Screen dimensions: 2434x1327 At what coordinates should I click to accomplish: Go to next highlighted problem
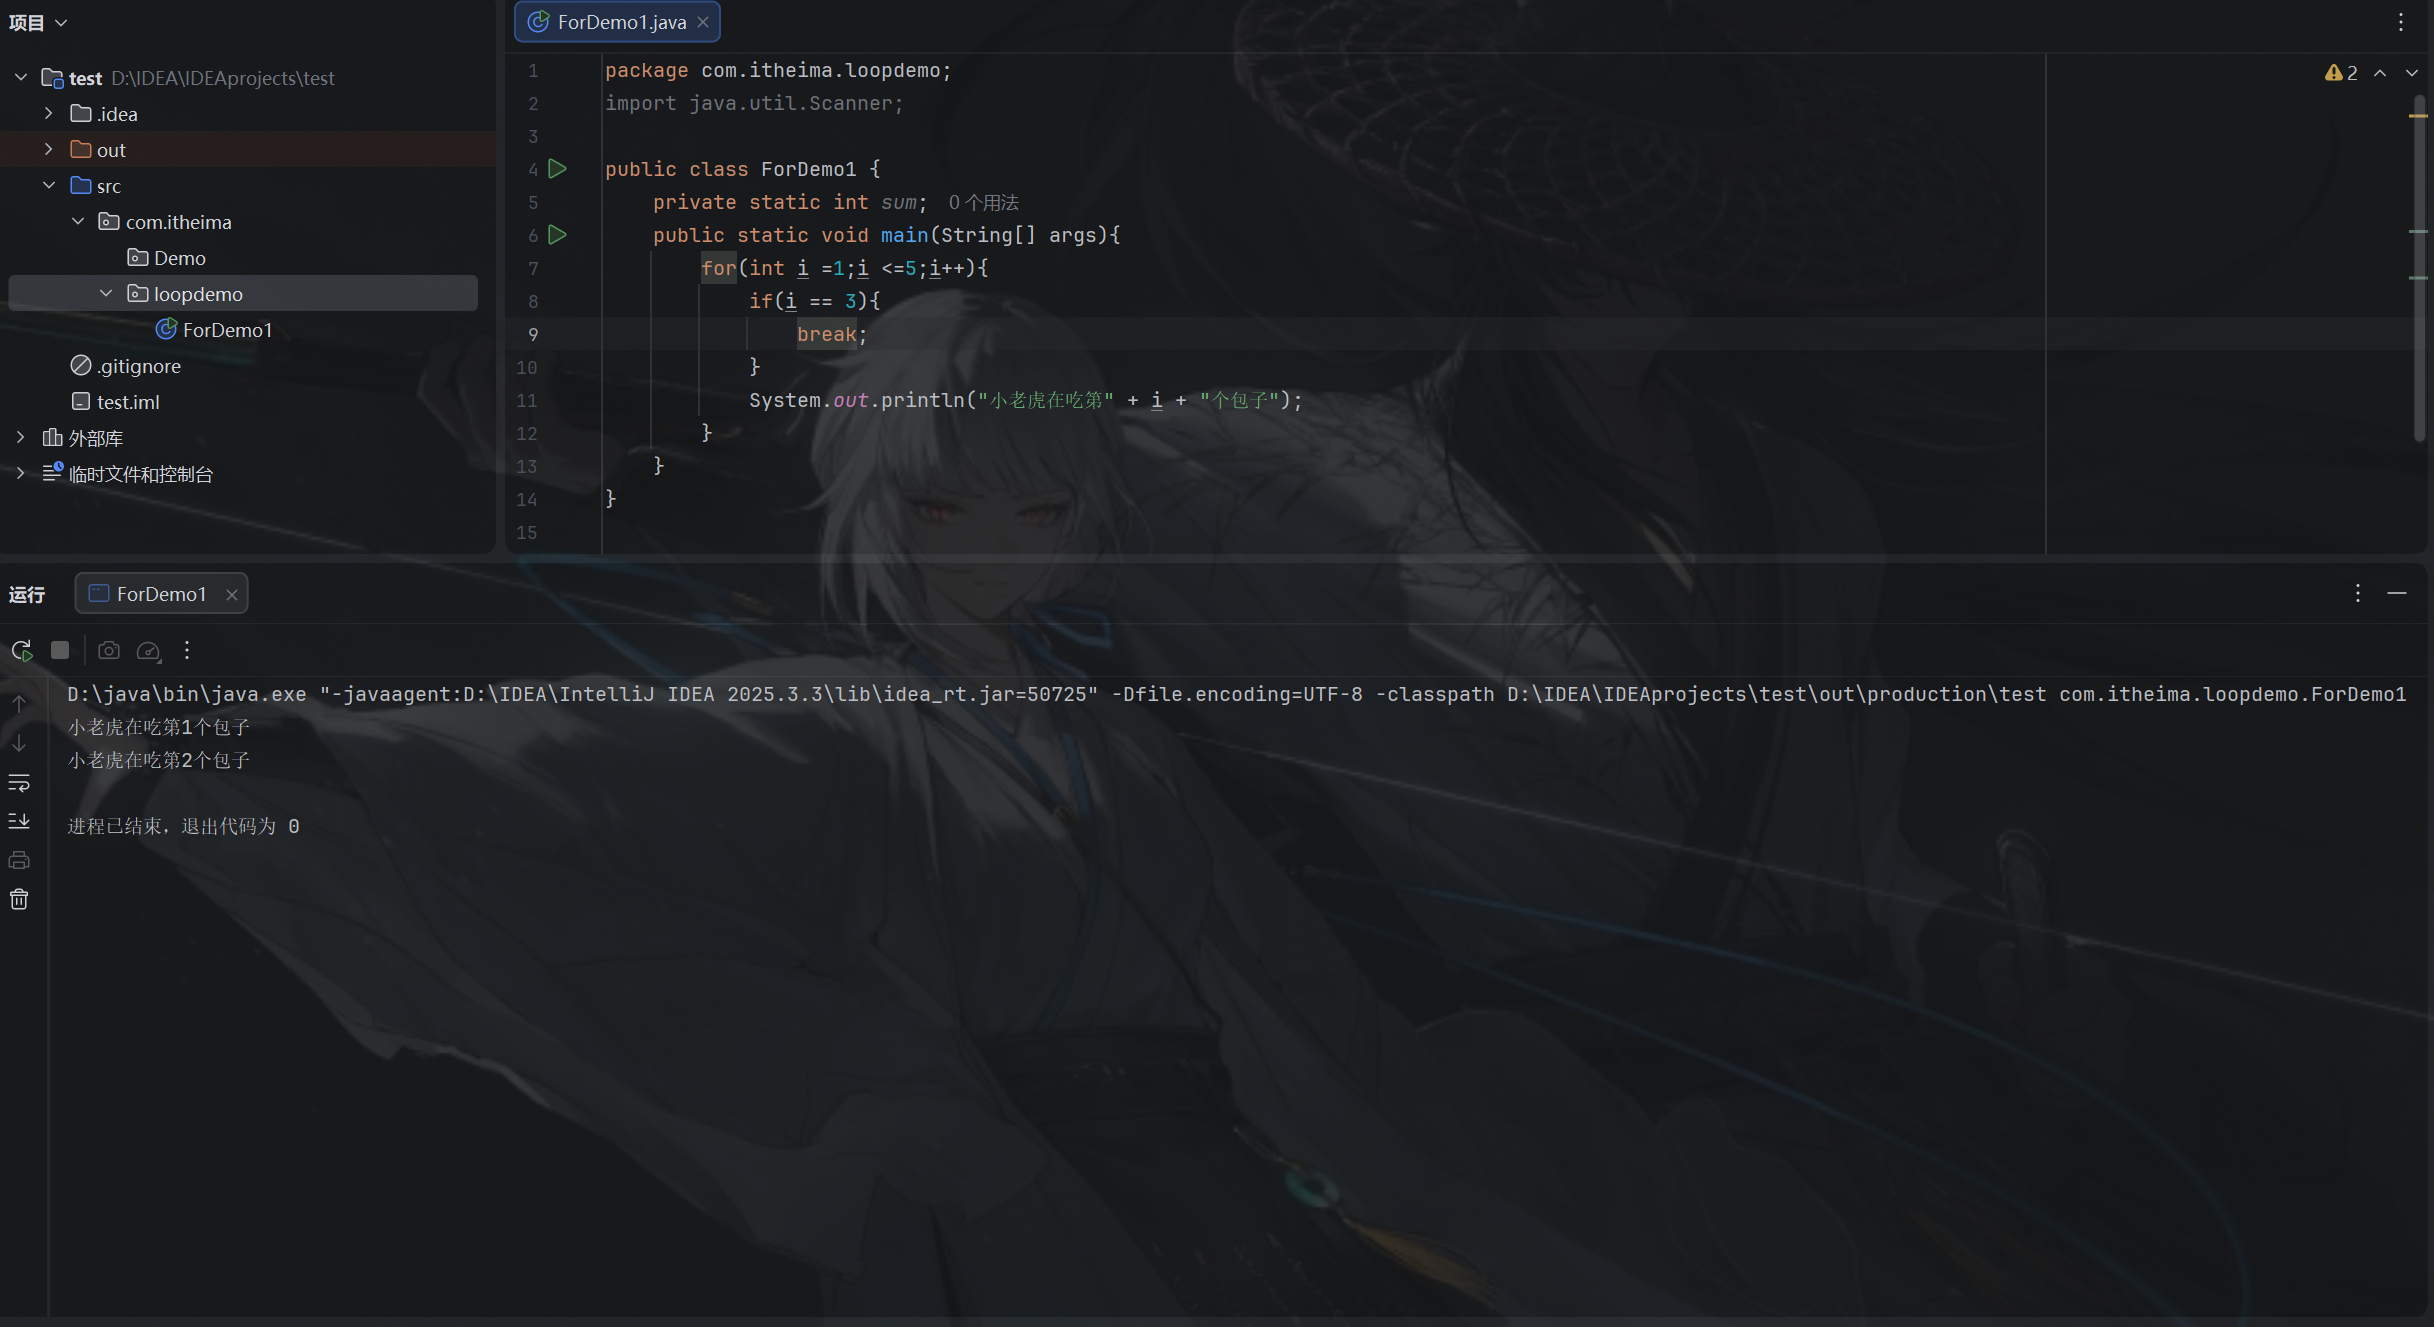point(2412,73)
